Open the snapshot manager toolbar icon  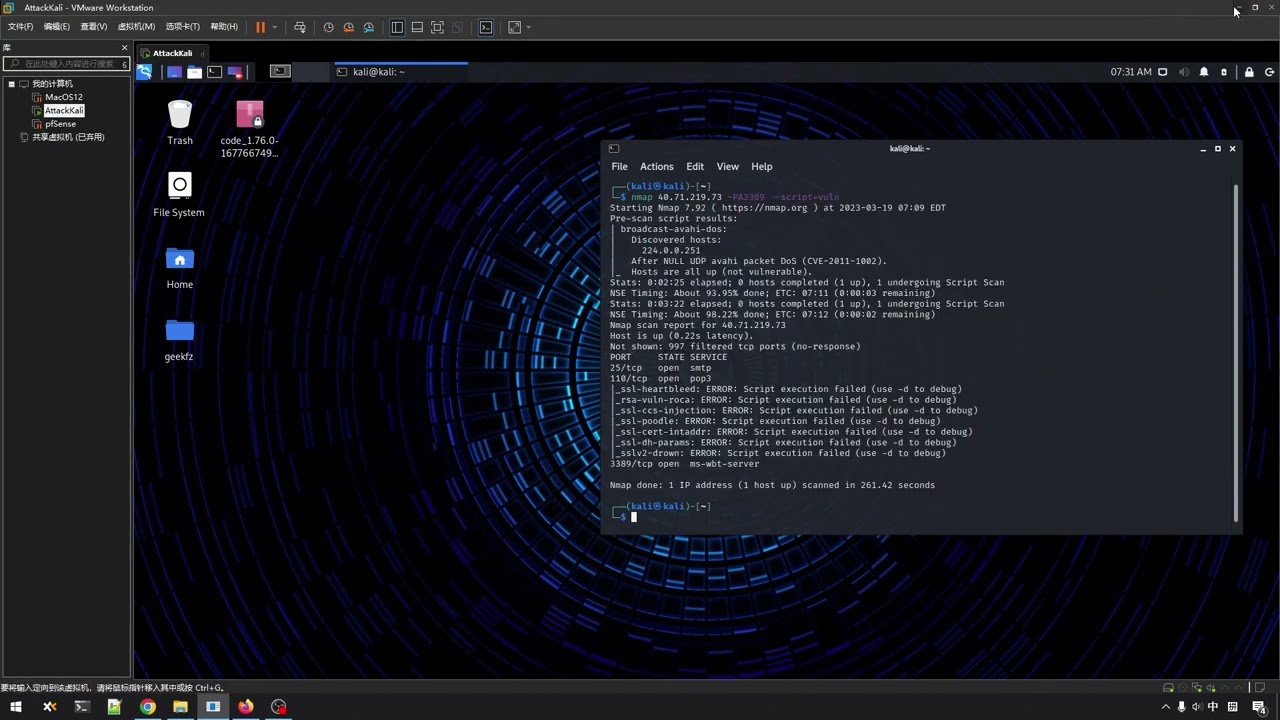click(x=369, y=27)
